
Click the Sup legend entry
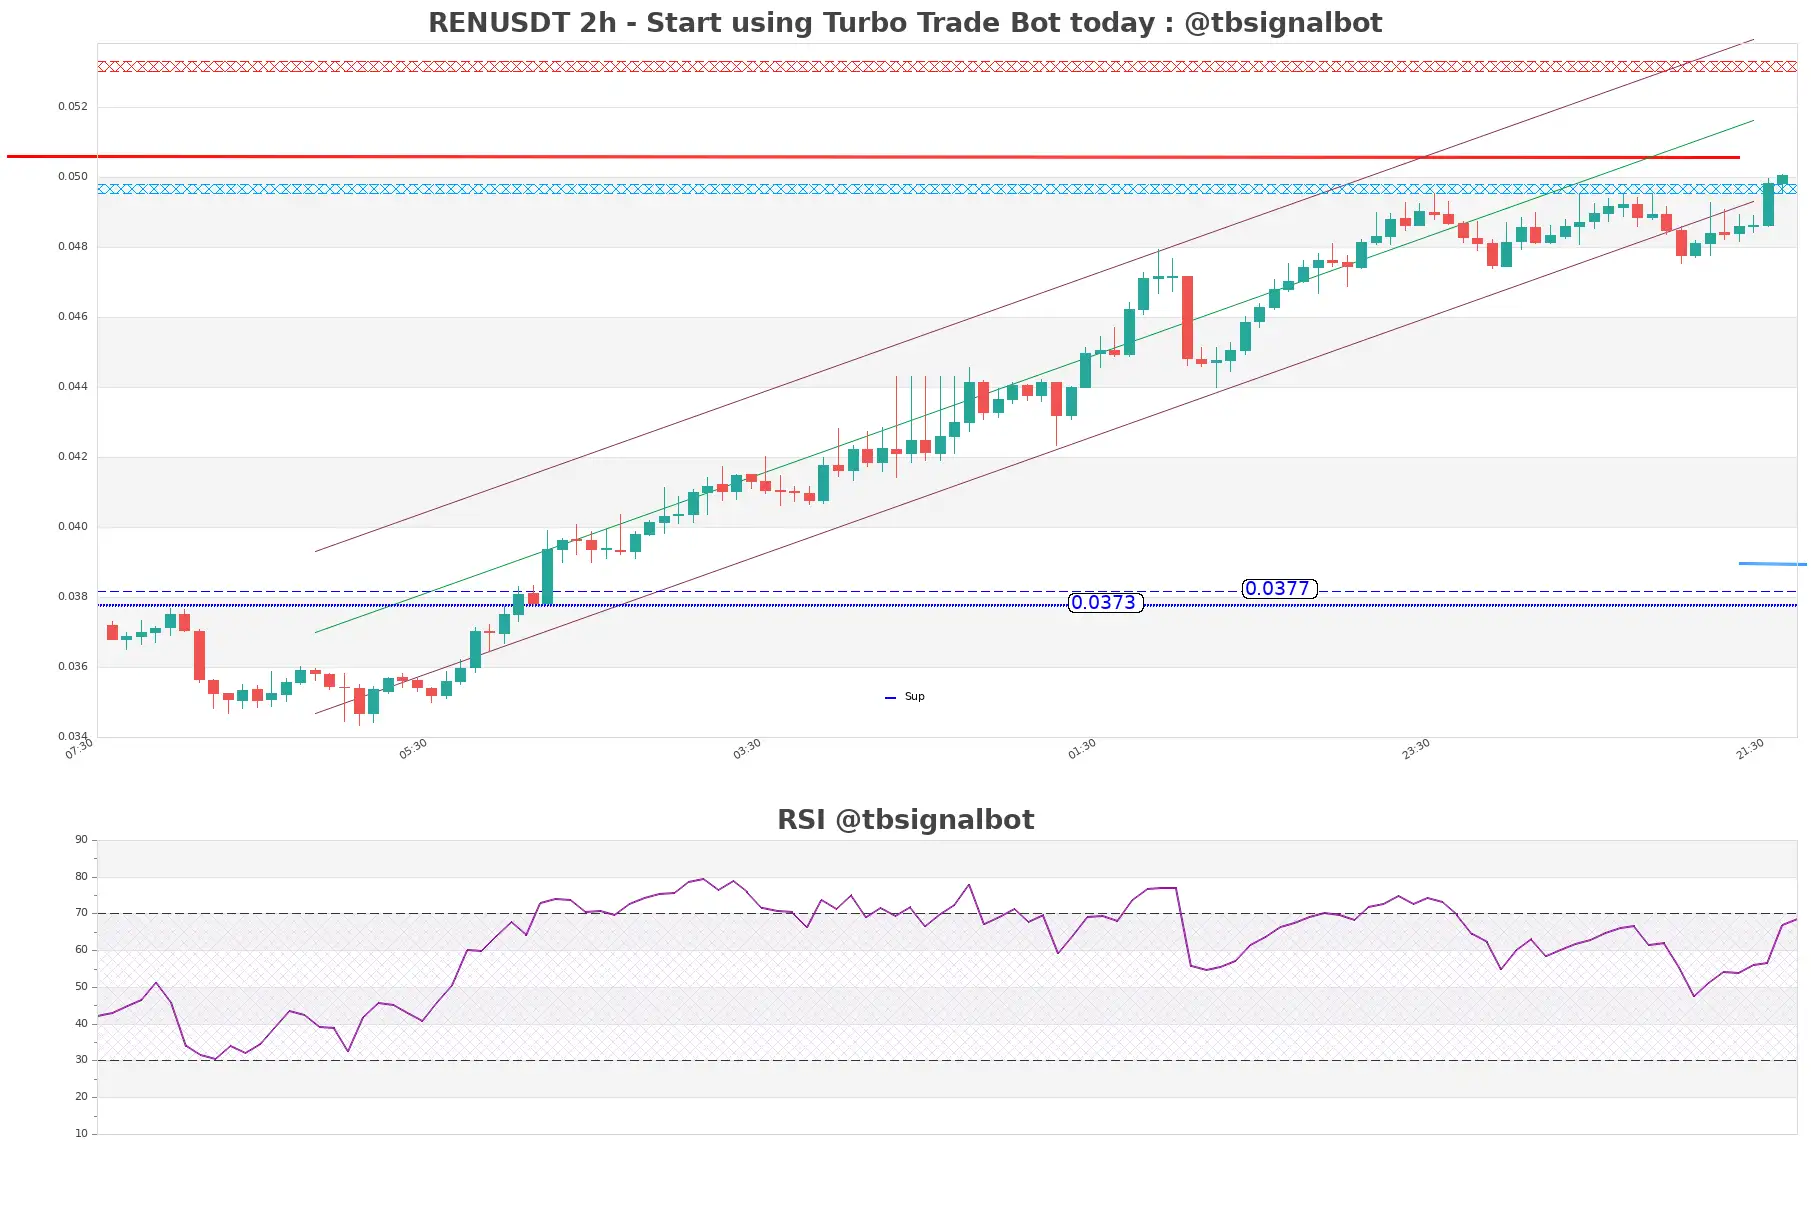point(906,697)
